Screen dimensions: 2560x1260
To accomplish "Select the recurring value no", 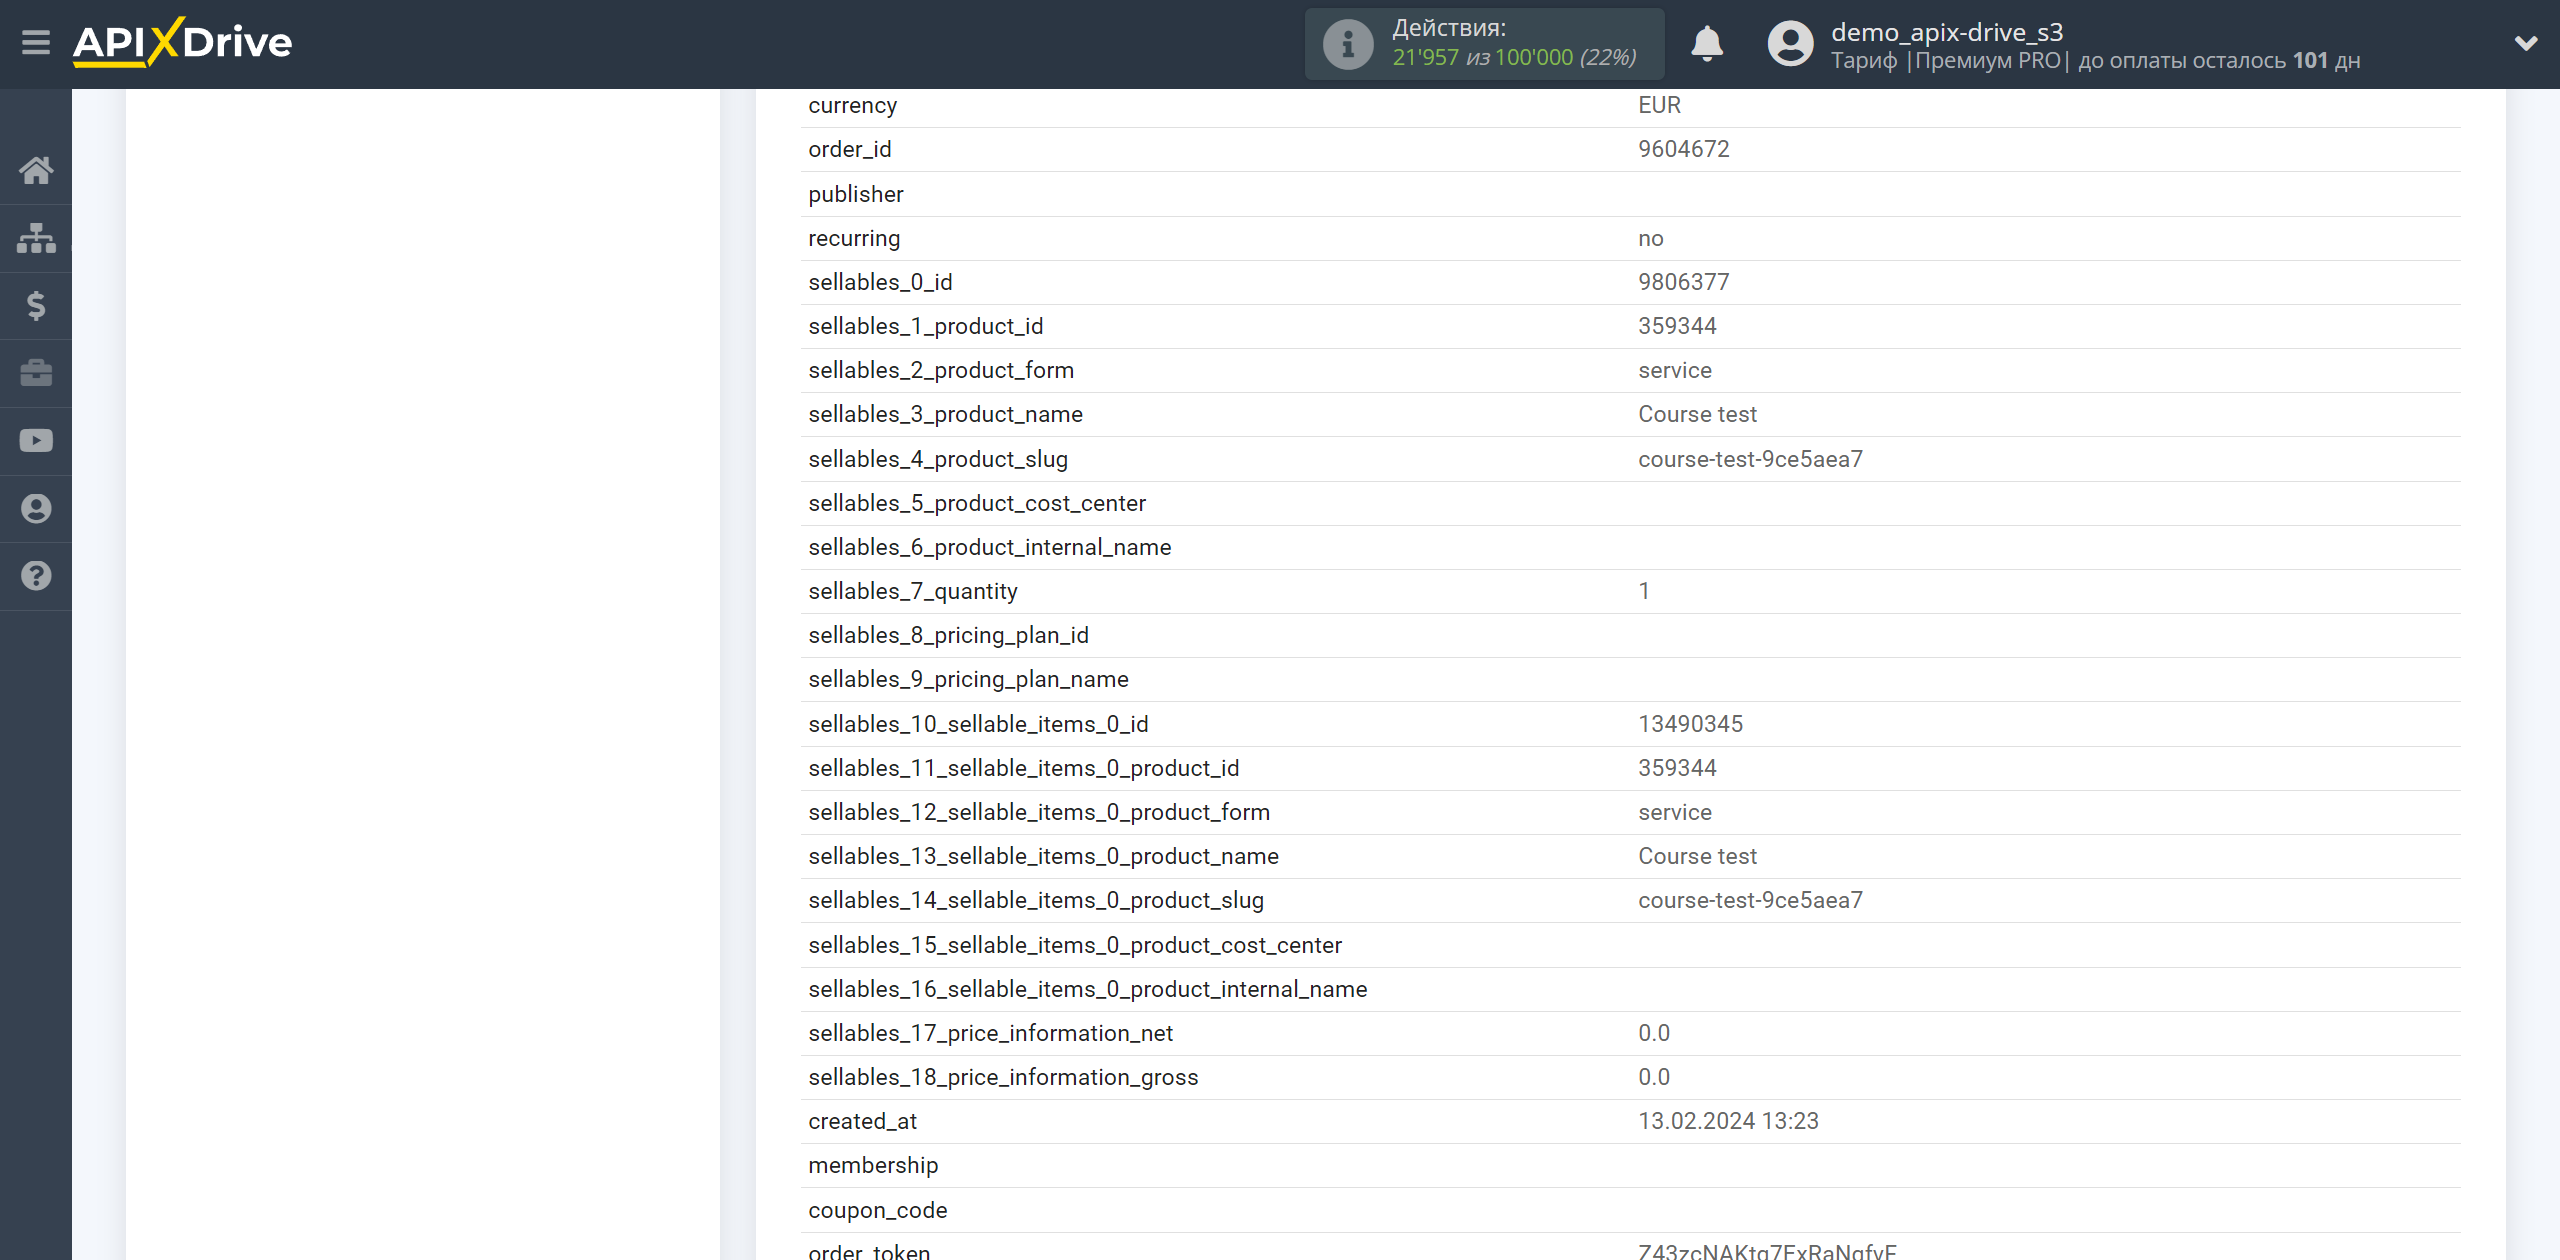I will (1650, 238).
